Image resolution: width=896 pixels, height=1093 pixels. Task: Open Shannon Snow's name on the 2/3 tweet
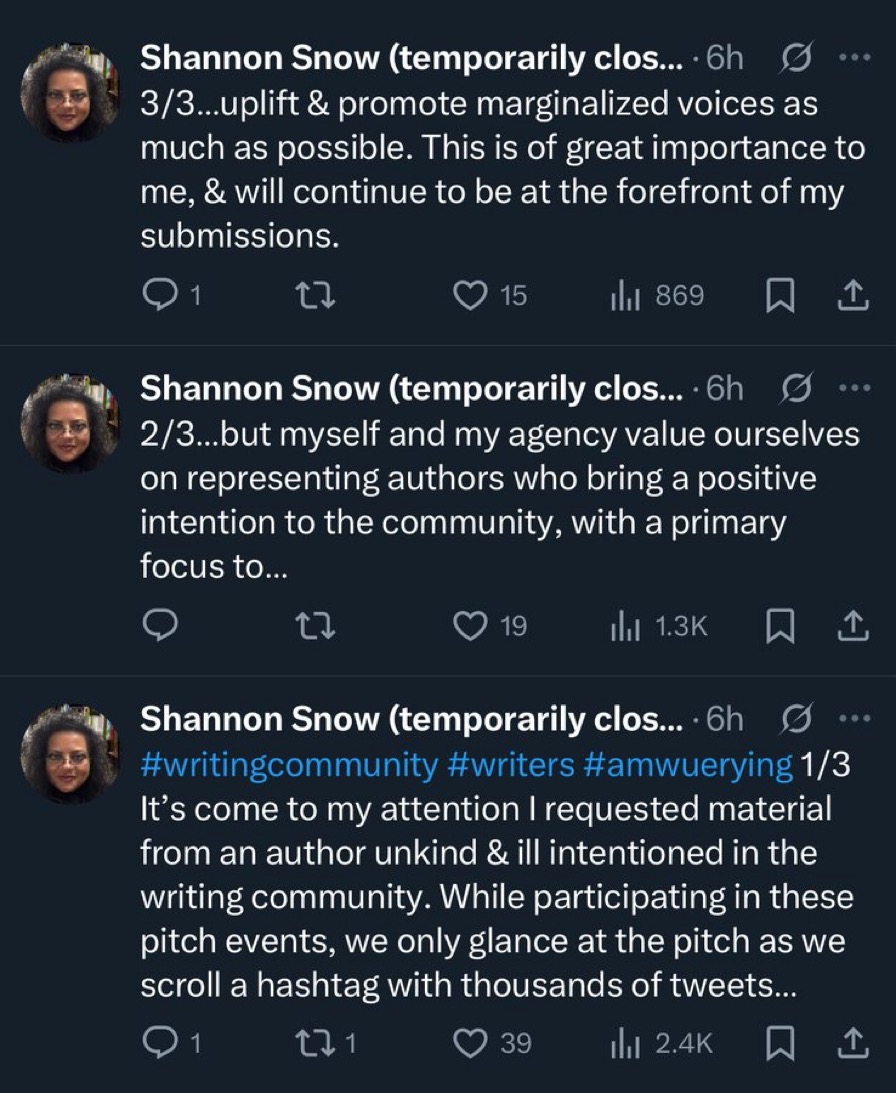click(x=411, y=388)
